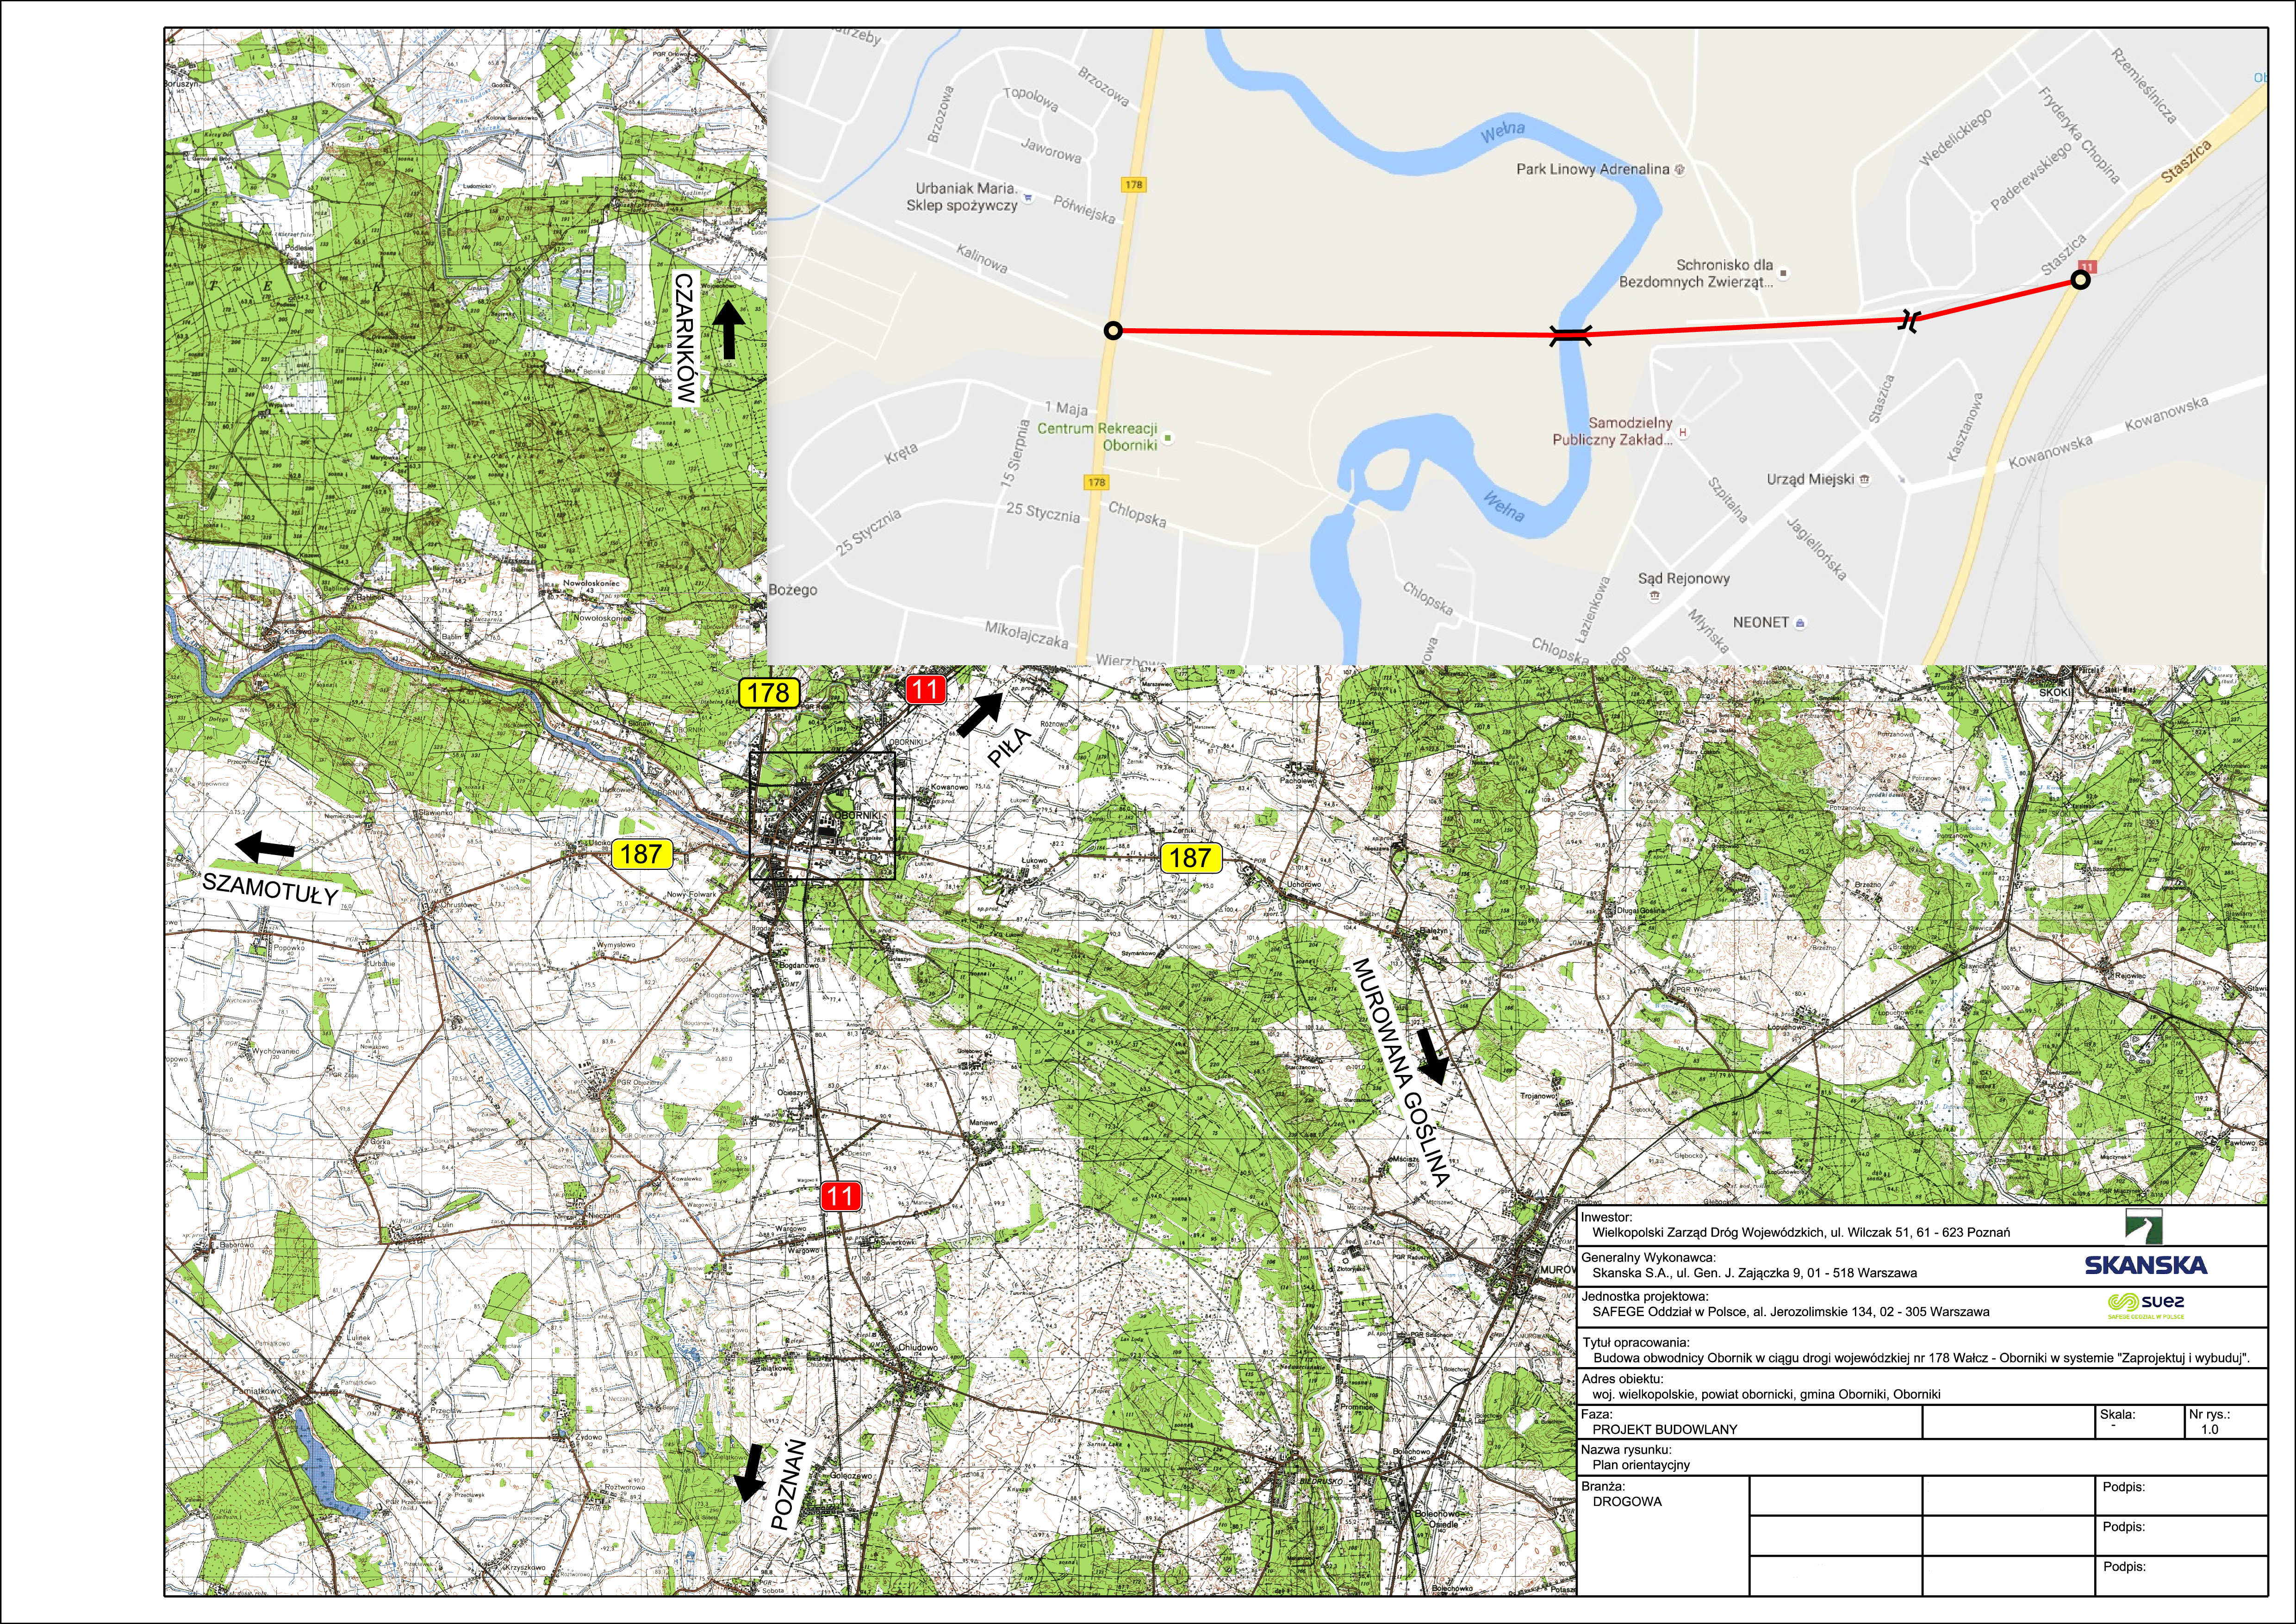Click the PIŁA direction label

[x=1008, y=747]
